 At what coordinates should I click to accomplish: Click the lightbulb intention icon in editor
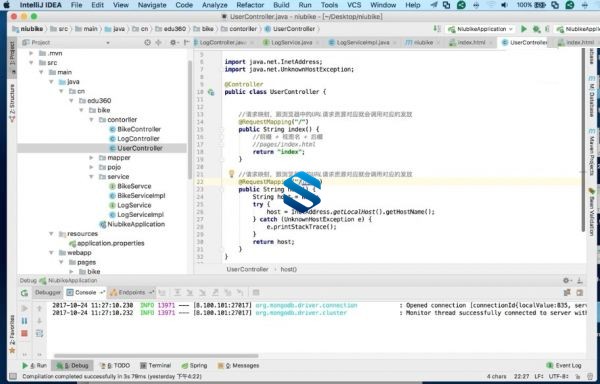tap(231, 174)
